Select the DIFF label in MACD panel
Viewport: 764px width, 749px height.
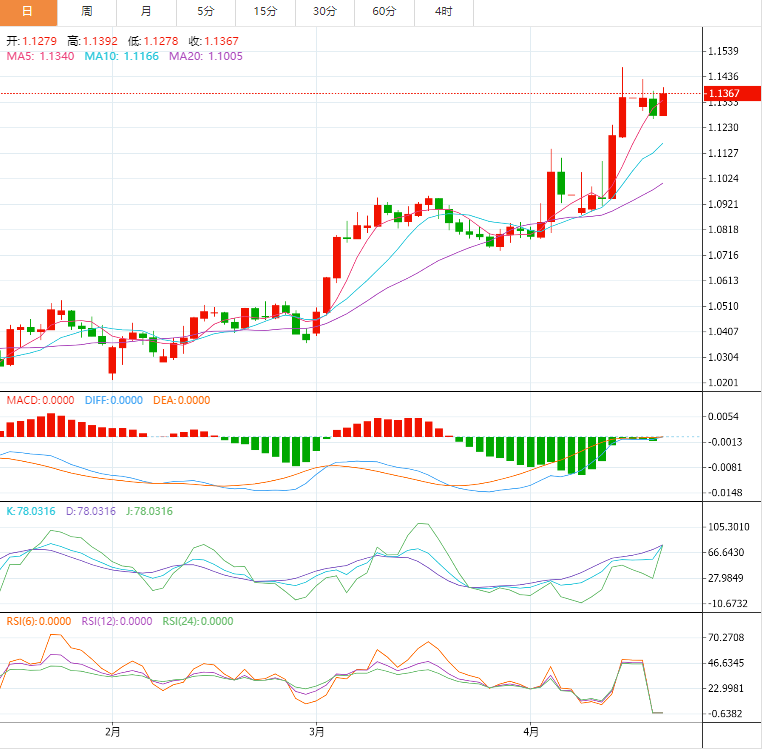113,400
